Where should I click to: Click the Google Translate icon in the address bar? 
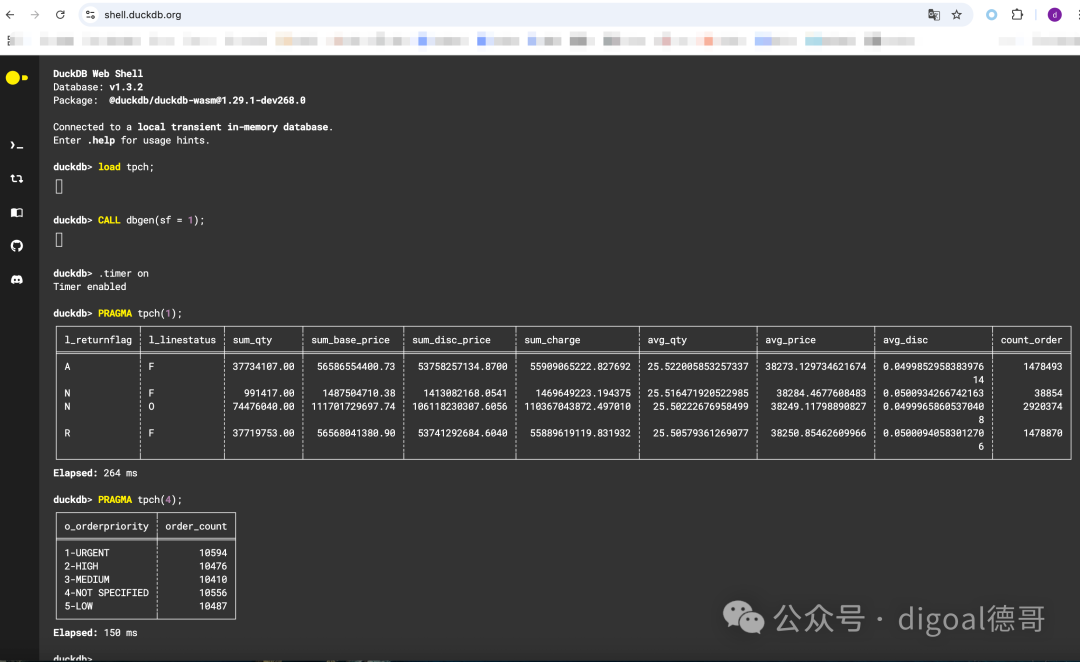click(x=933, y=14)
